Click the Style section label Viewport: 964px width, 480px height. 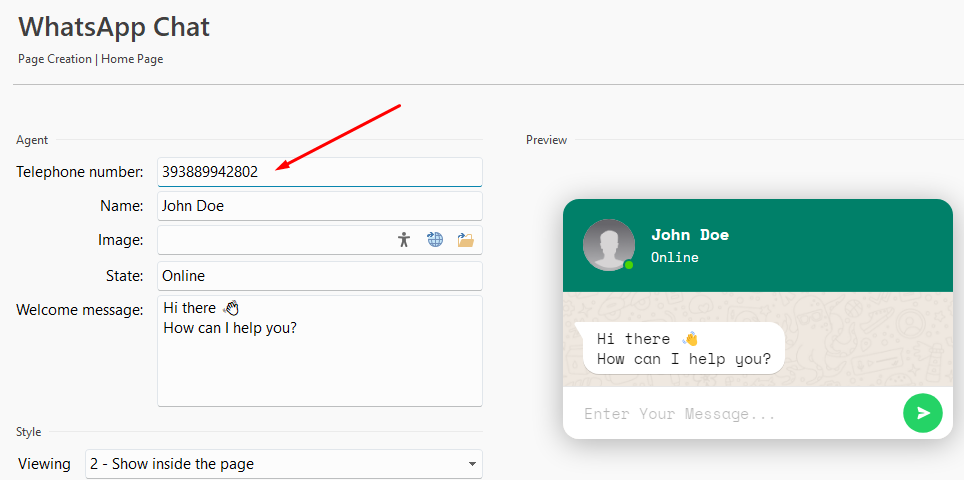tap(29, 432)
